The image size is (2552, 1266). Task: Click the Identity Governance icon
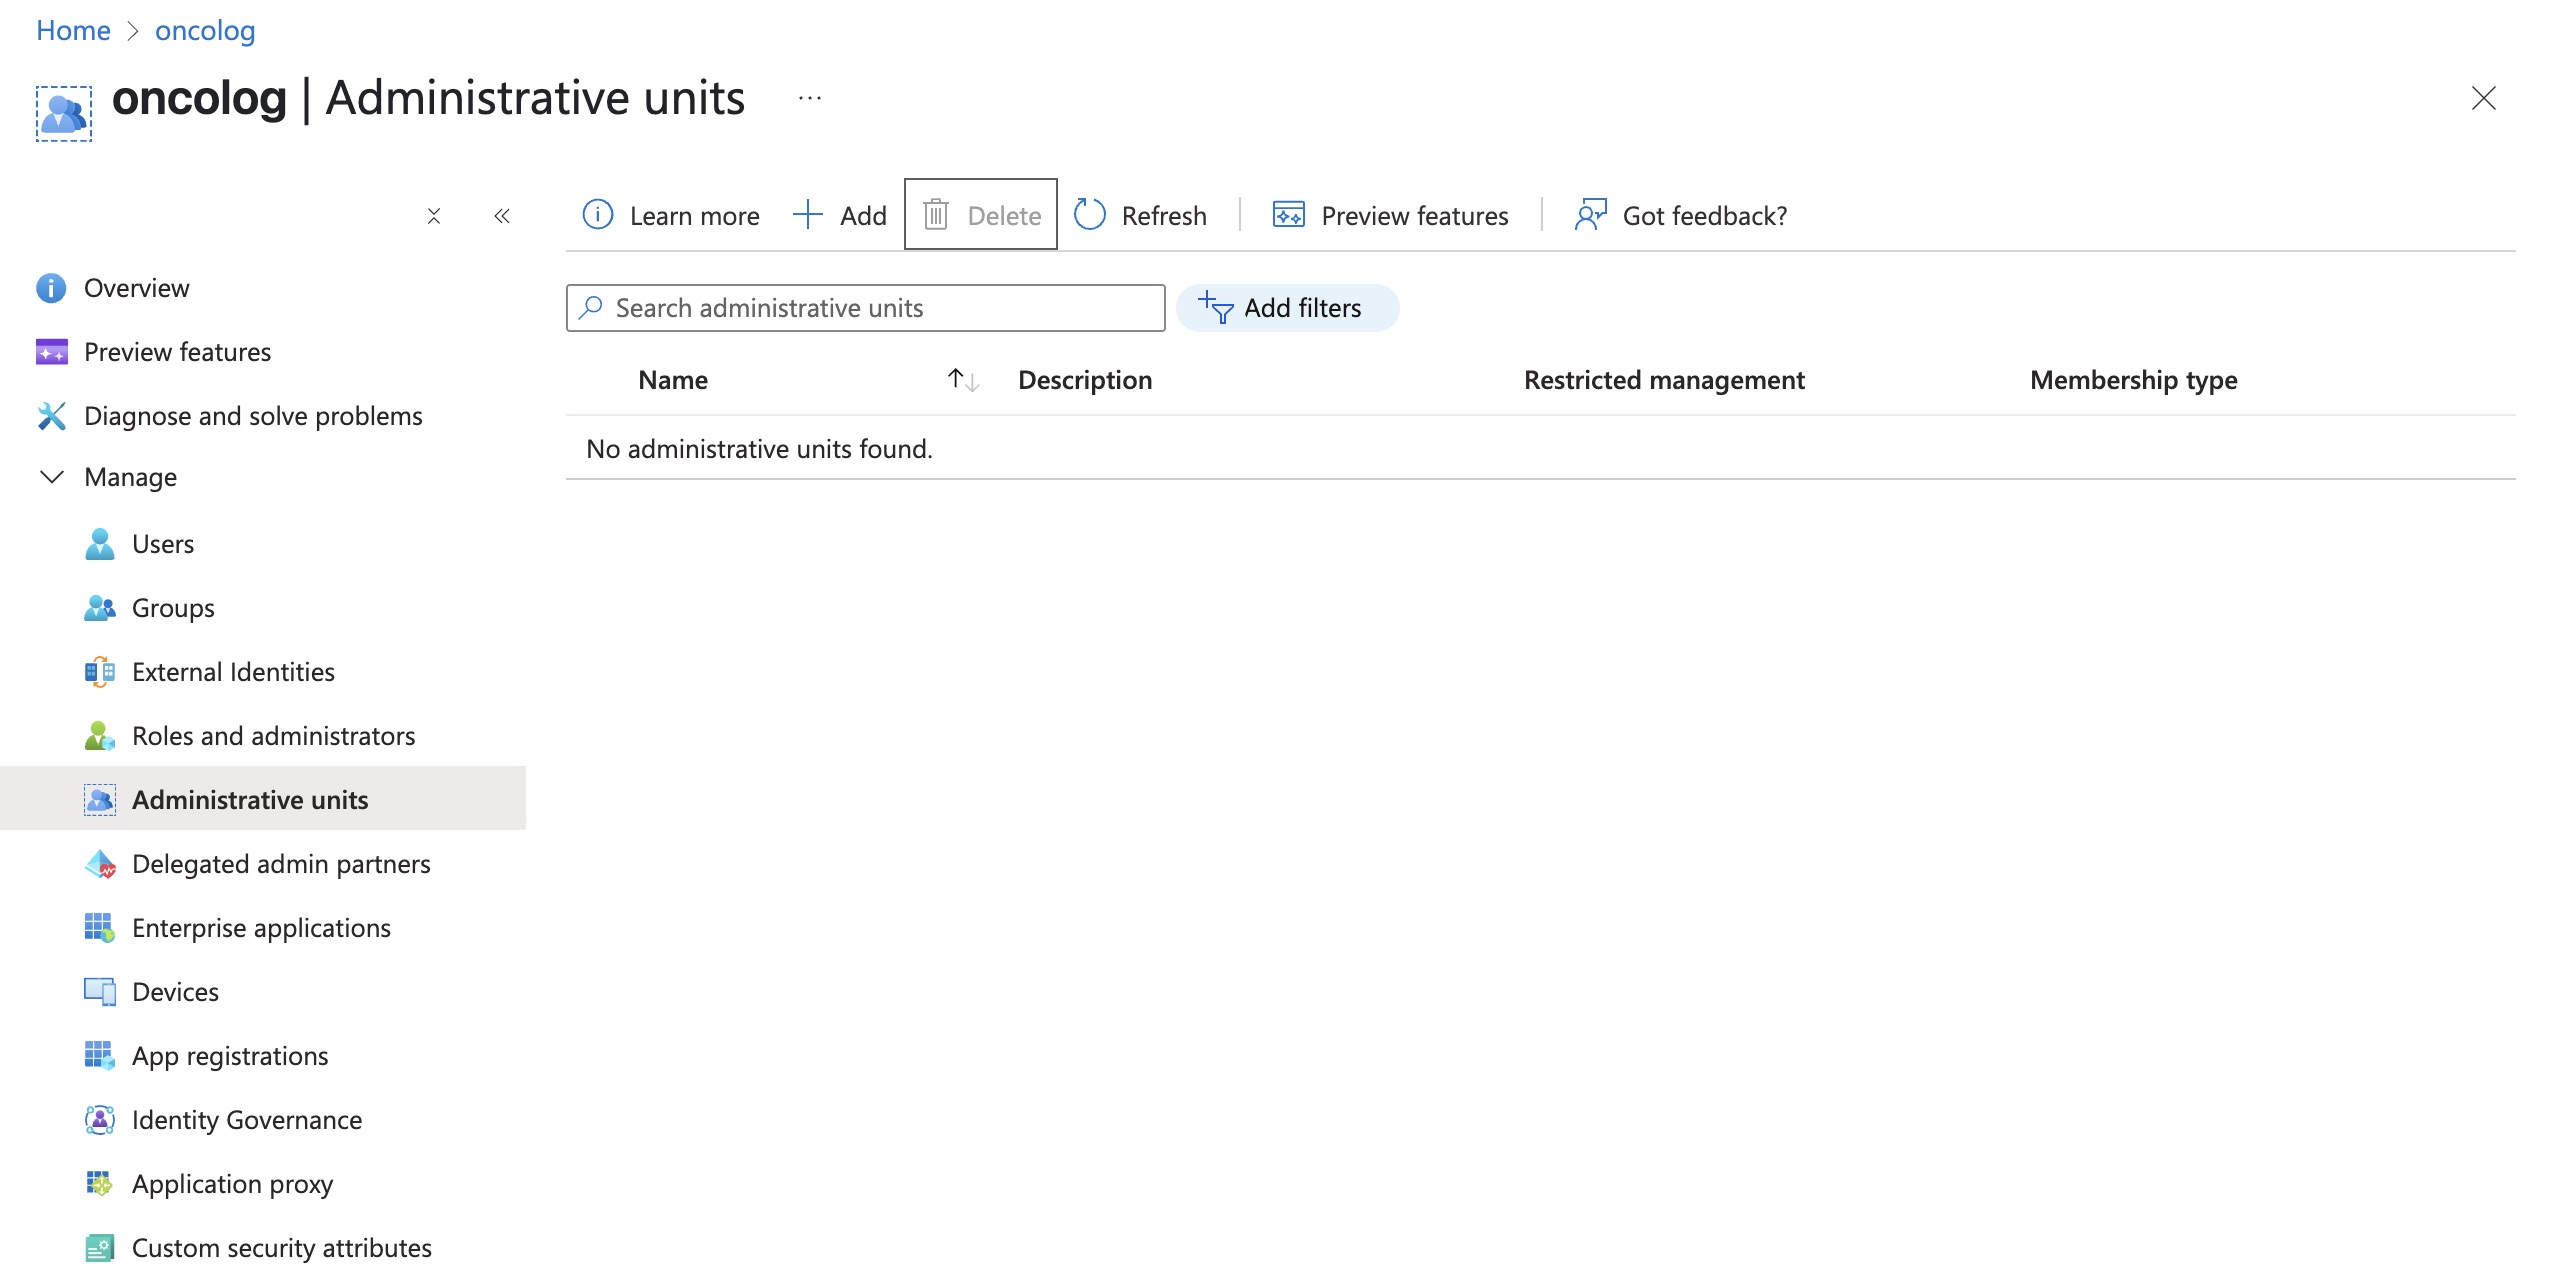pyautogui.click(x=99, y=1120)
